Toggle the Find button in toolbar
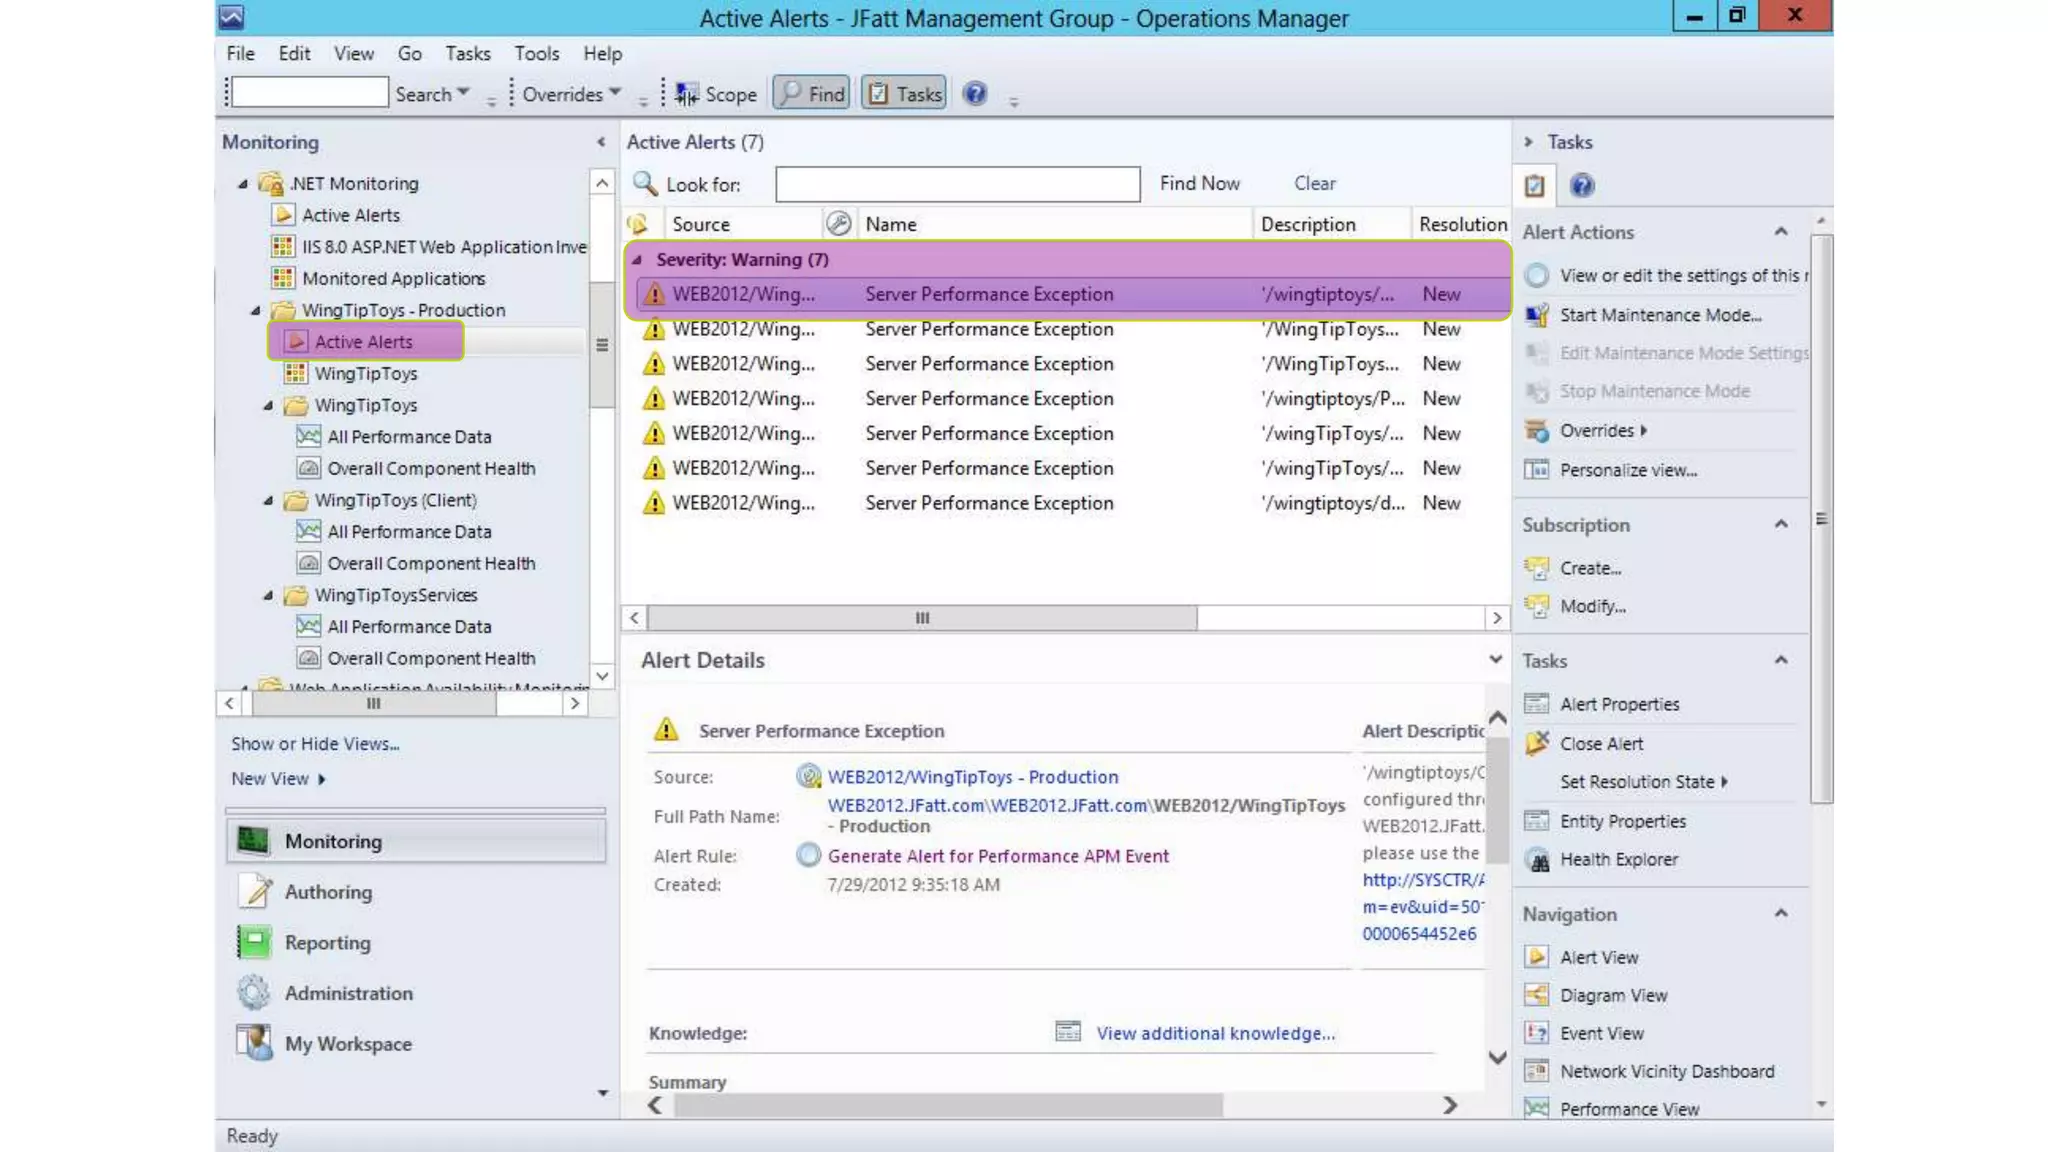Image resolution: width=2048 pixels, height=1152 pixels. pos(812,94)
